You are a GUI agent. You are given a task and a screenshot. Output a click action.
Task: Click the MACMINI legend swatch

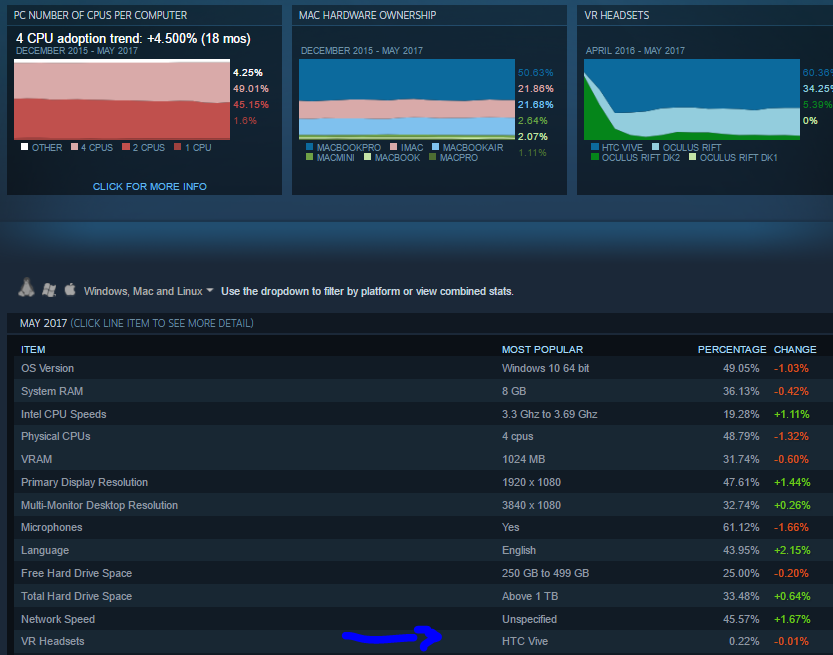(x=310, y=157)
